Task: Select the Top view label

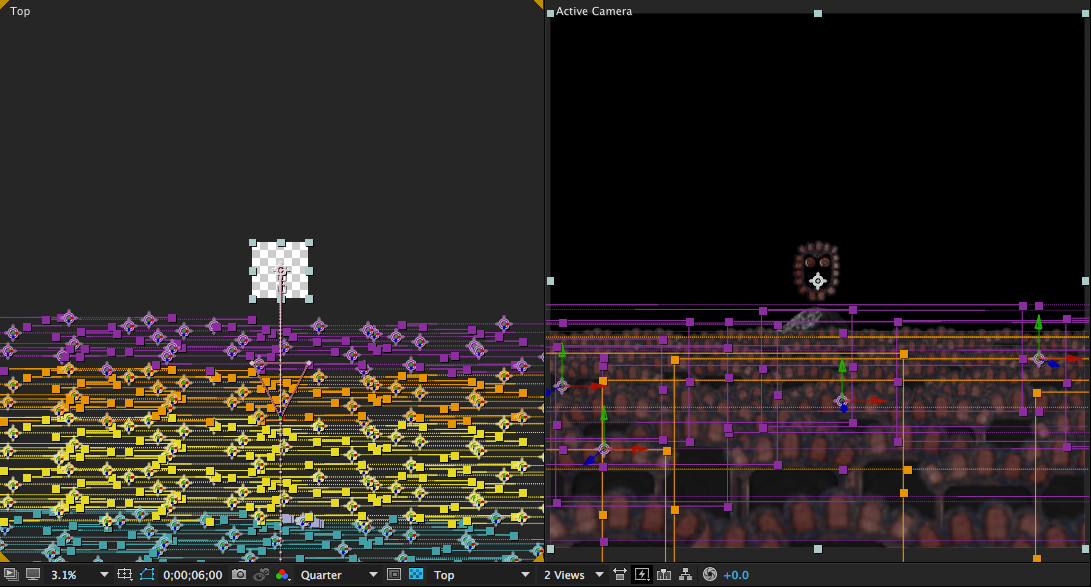Action: [20, 11]
